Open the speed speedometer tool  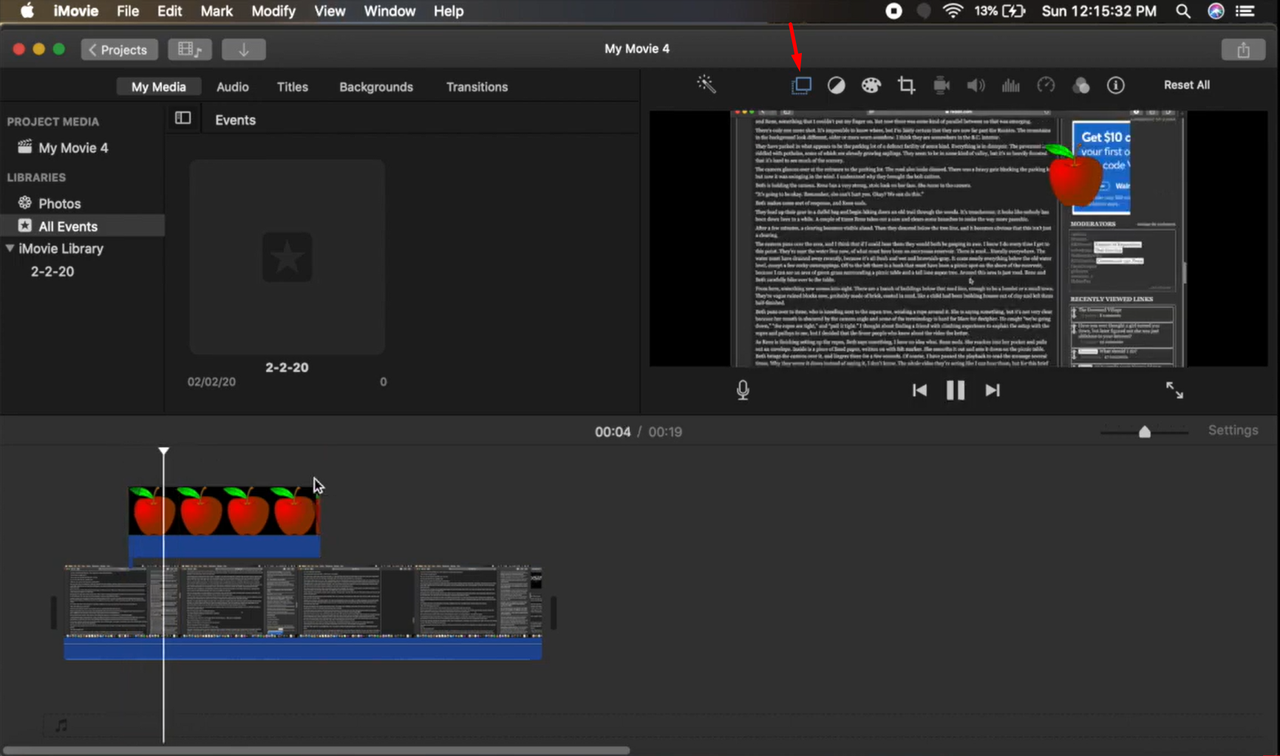point(1046,85)
